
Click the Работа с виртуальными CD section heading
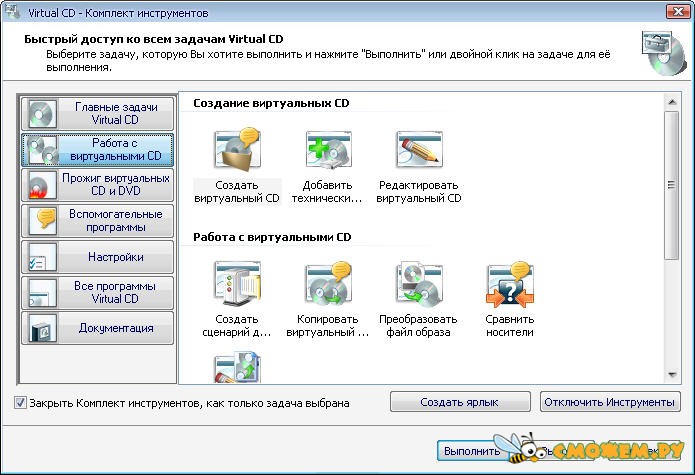pos(272,237)
